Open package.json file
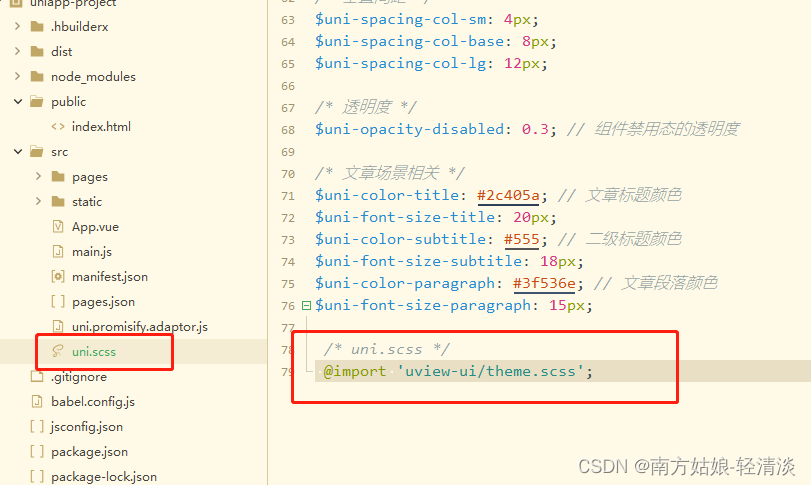 pyautogui.click(x=89, y=451)
